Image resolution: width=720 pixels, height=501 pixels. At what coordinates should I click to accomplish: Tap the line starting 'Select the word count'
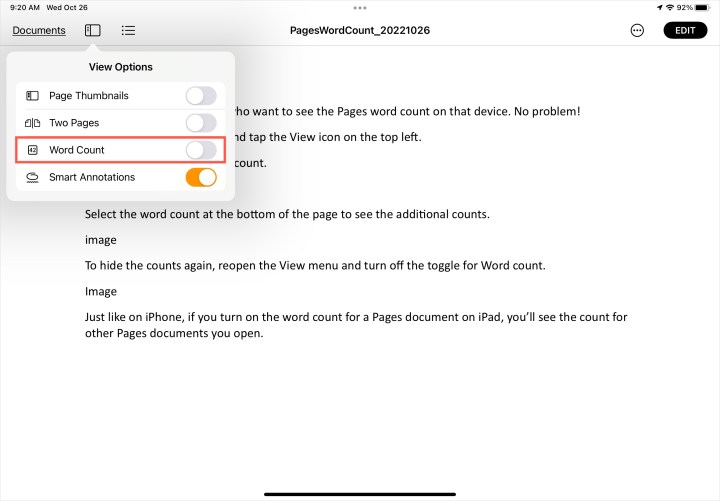pos(287,214)
